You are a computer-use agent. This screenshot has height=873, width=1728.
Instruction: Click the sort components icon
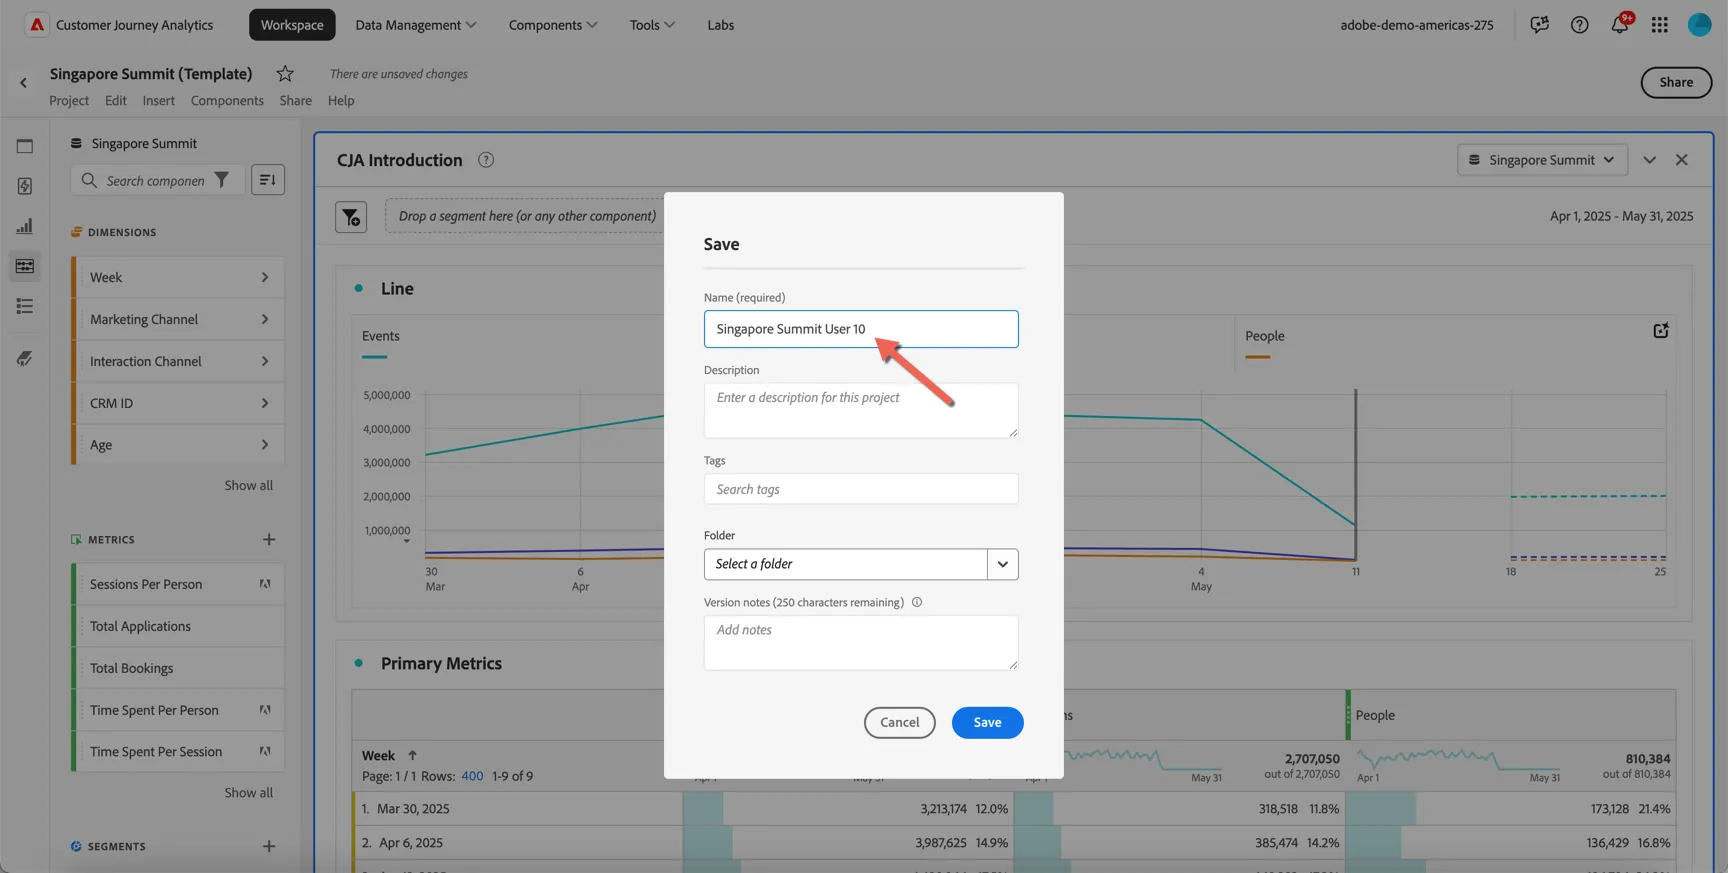tap(268, 180)
